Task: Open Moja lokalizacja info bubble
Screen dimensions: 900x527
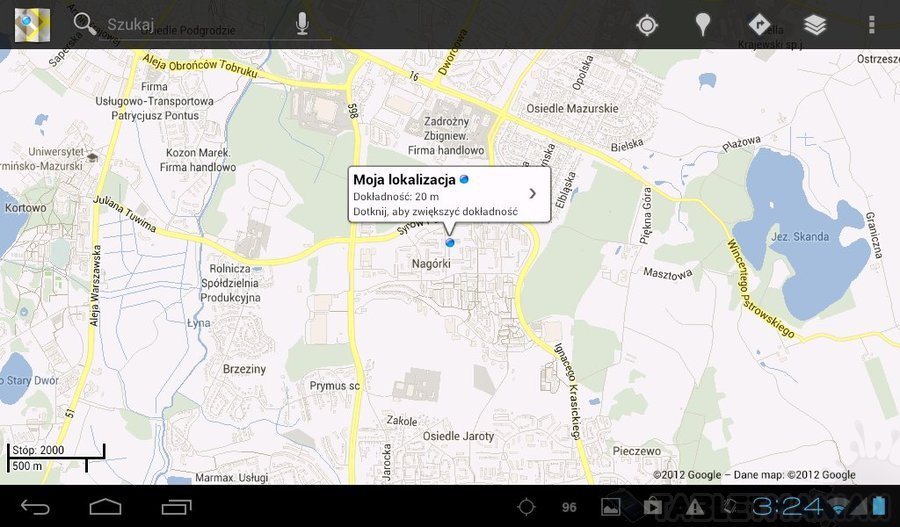Action: 449,195
